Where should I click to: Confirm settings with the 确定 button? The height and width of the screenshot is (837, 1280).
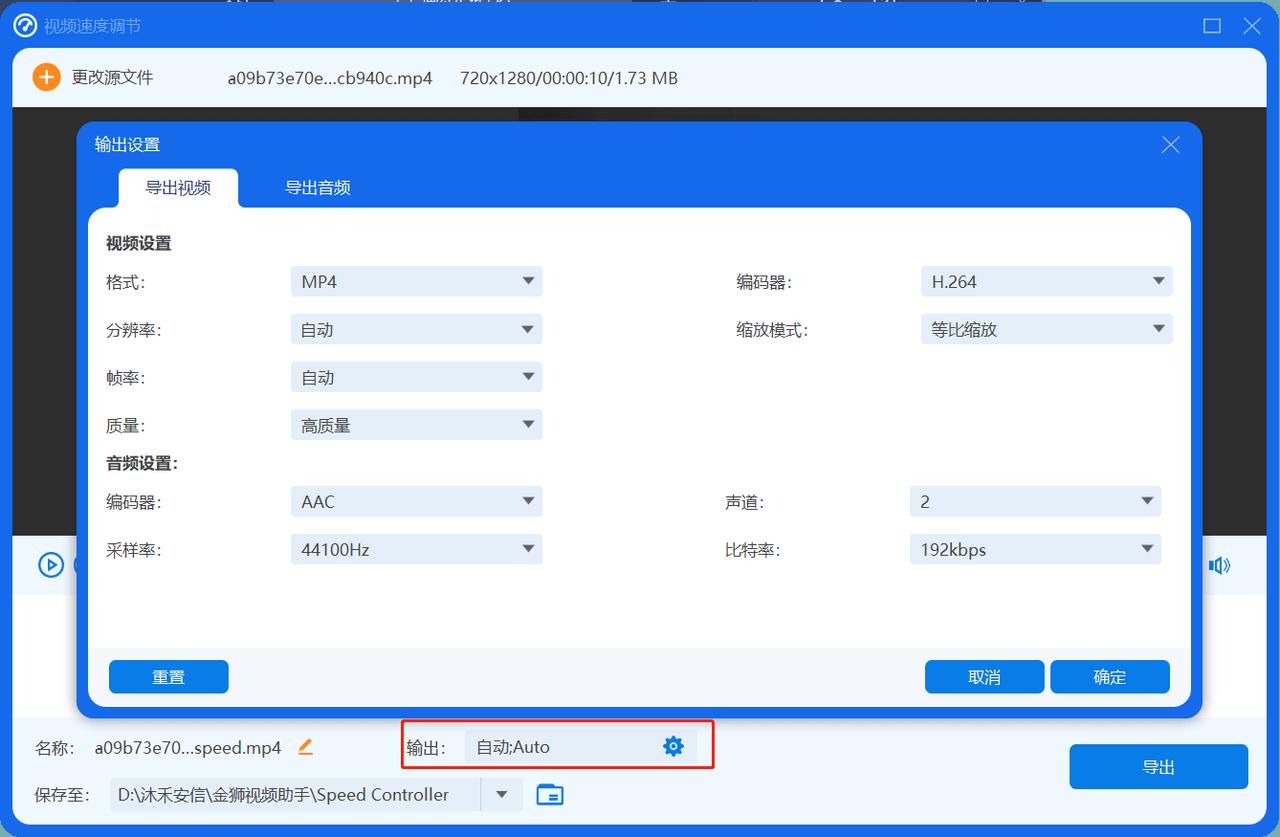(x=1109, y=676)
